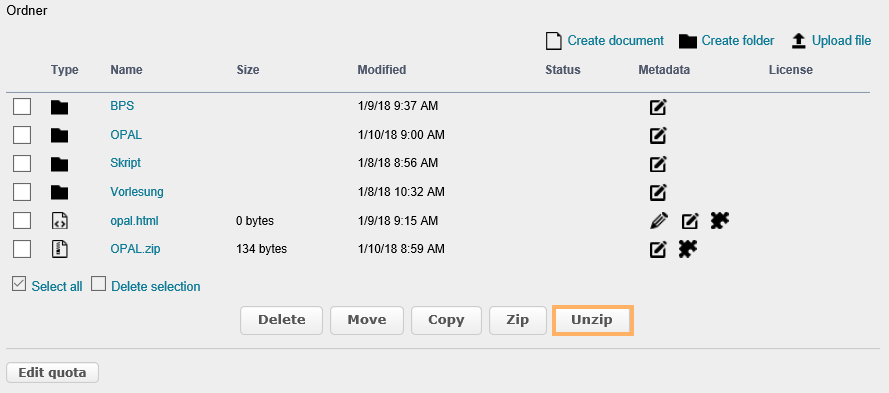This screenshot has width=889, height=393.
Task: Click the Select all checkbox icon
Action: 19,285
